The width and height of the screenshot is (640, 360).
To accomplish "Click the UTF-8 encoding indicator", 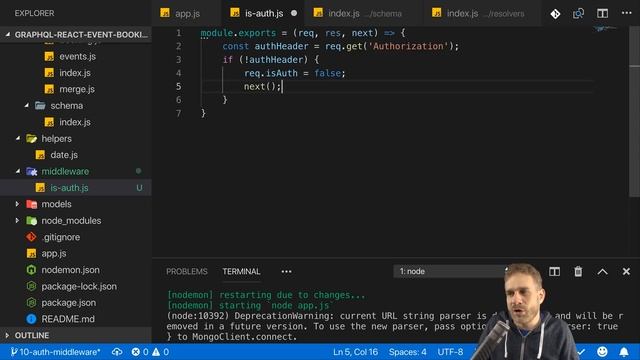I will pos(450,352).
